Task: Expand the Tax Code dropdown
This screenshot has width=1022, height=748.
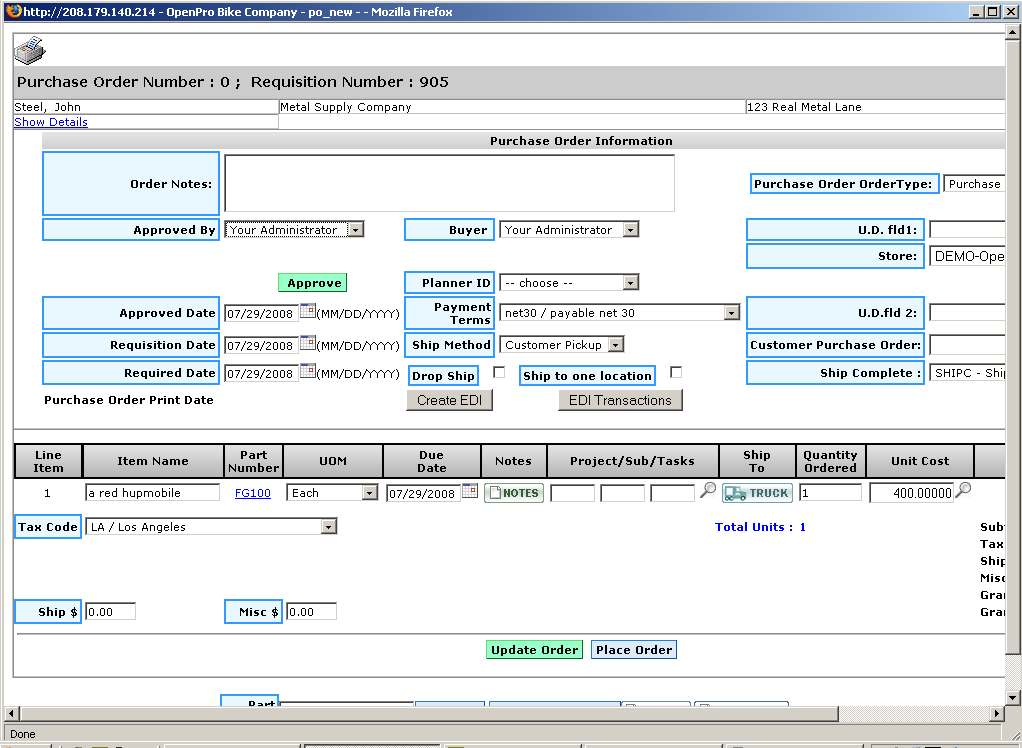Action: tap(328, 527)
